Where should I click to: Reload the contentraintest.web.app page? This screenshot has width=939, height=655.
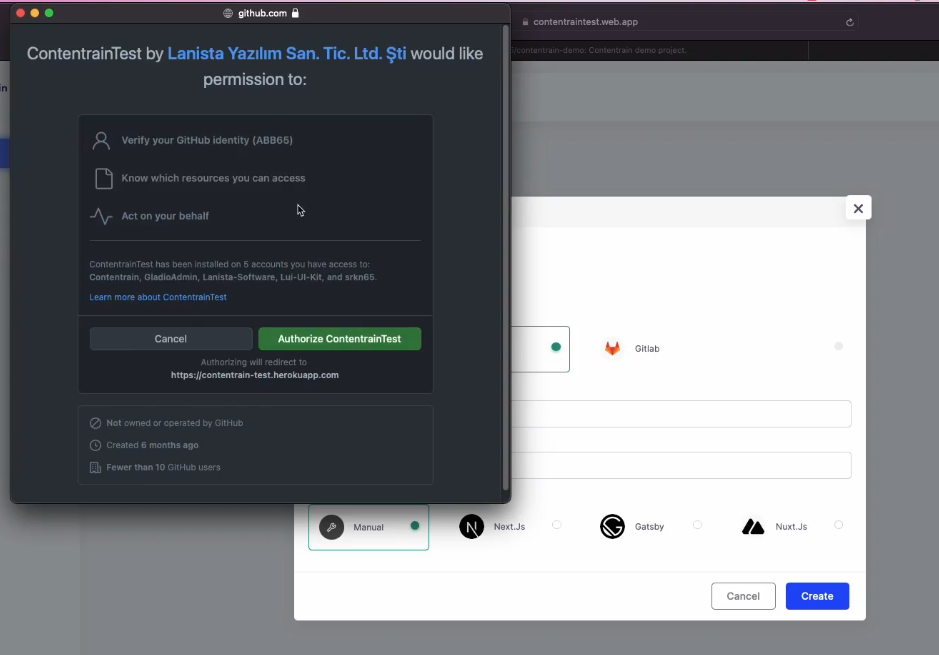coord(849,22)
